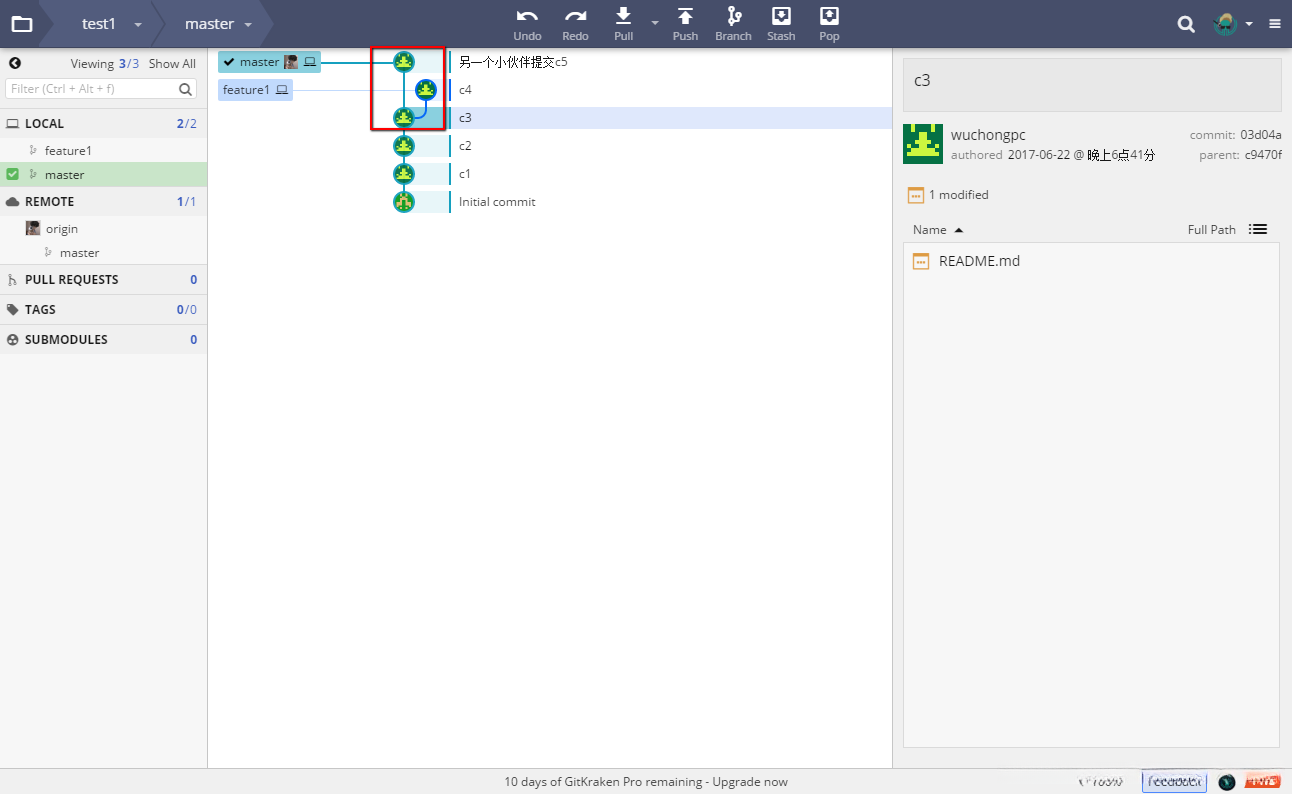This screenshot has width=1292, height=794.
Task: Click the 'Viewing 3/3' label
Action: pos(105,64)
